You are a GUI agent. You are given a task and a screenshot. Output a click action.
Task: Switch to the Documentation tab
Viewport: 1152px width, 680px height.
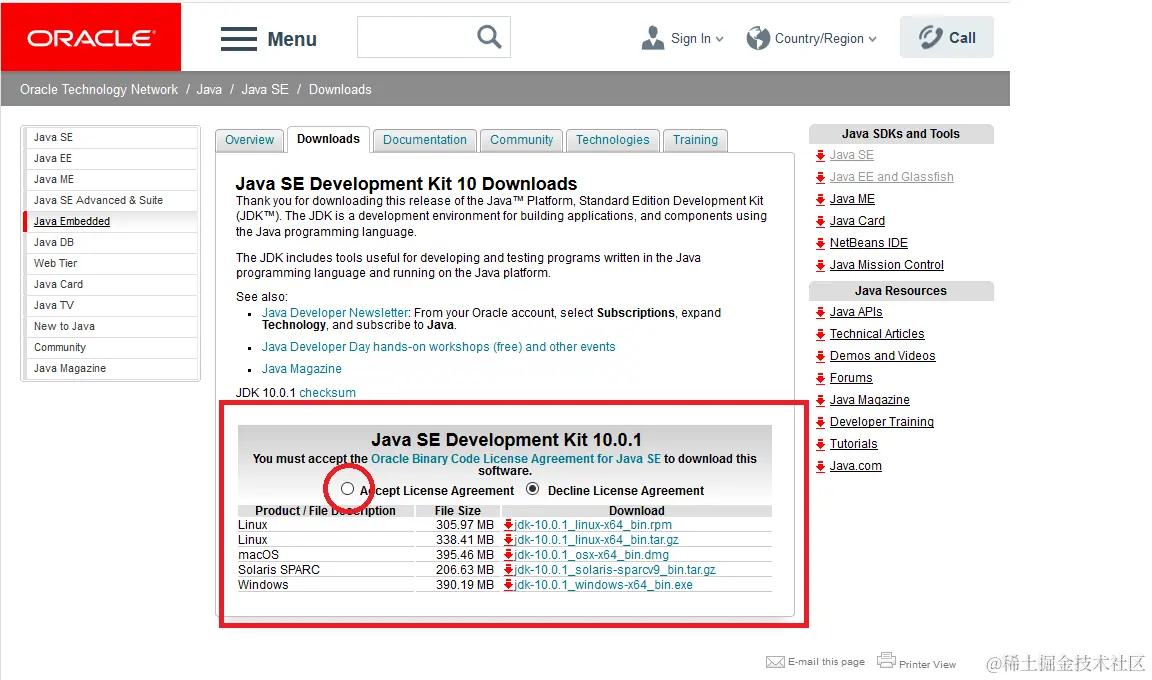pos(425,140)
